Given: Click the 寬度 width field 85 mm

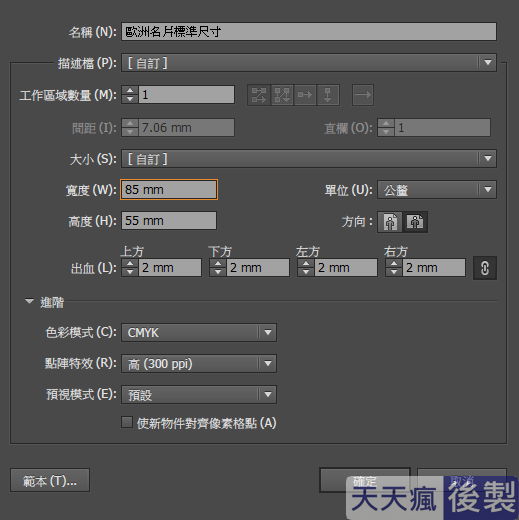Looking at the screenshot, I should click(169, 190).
